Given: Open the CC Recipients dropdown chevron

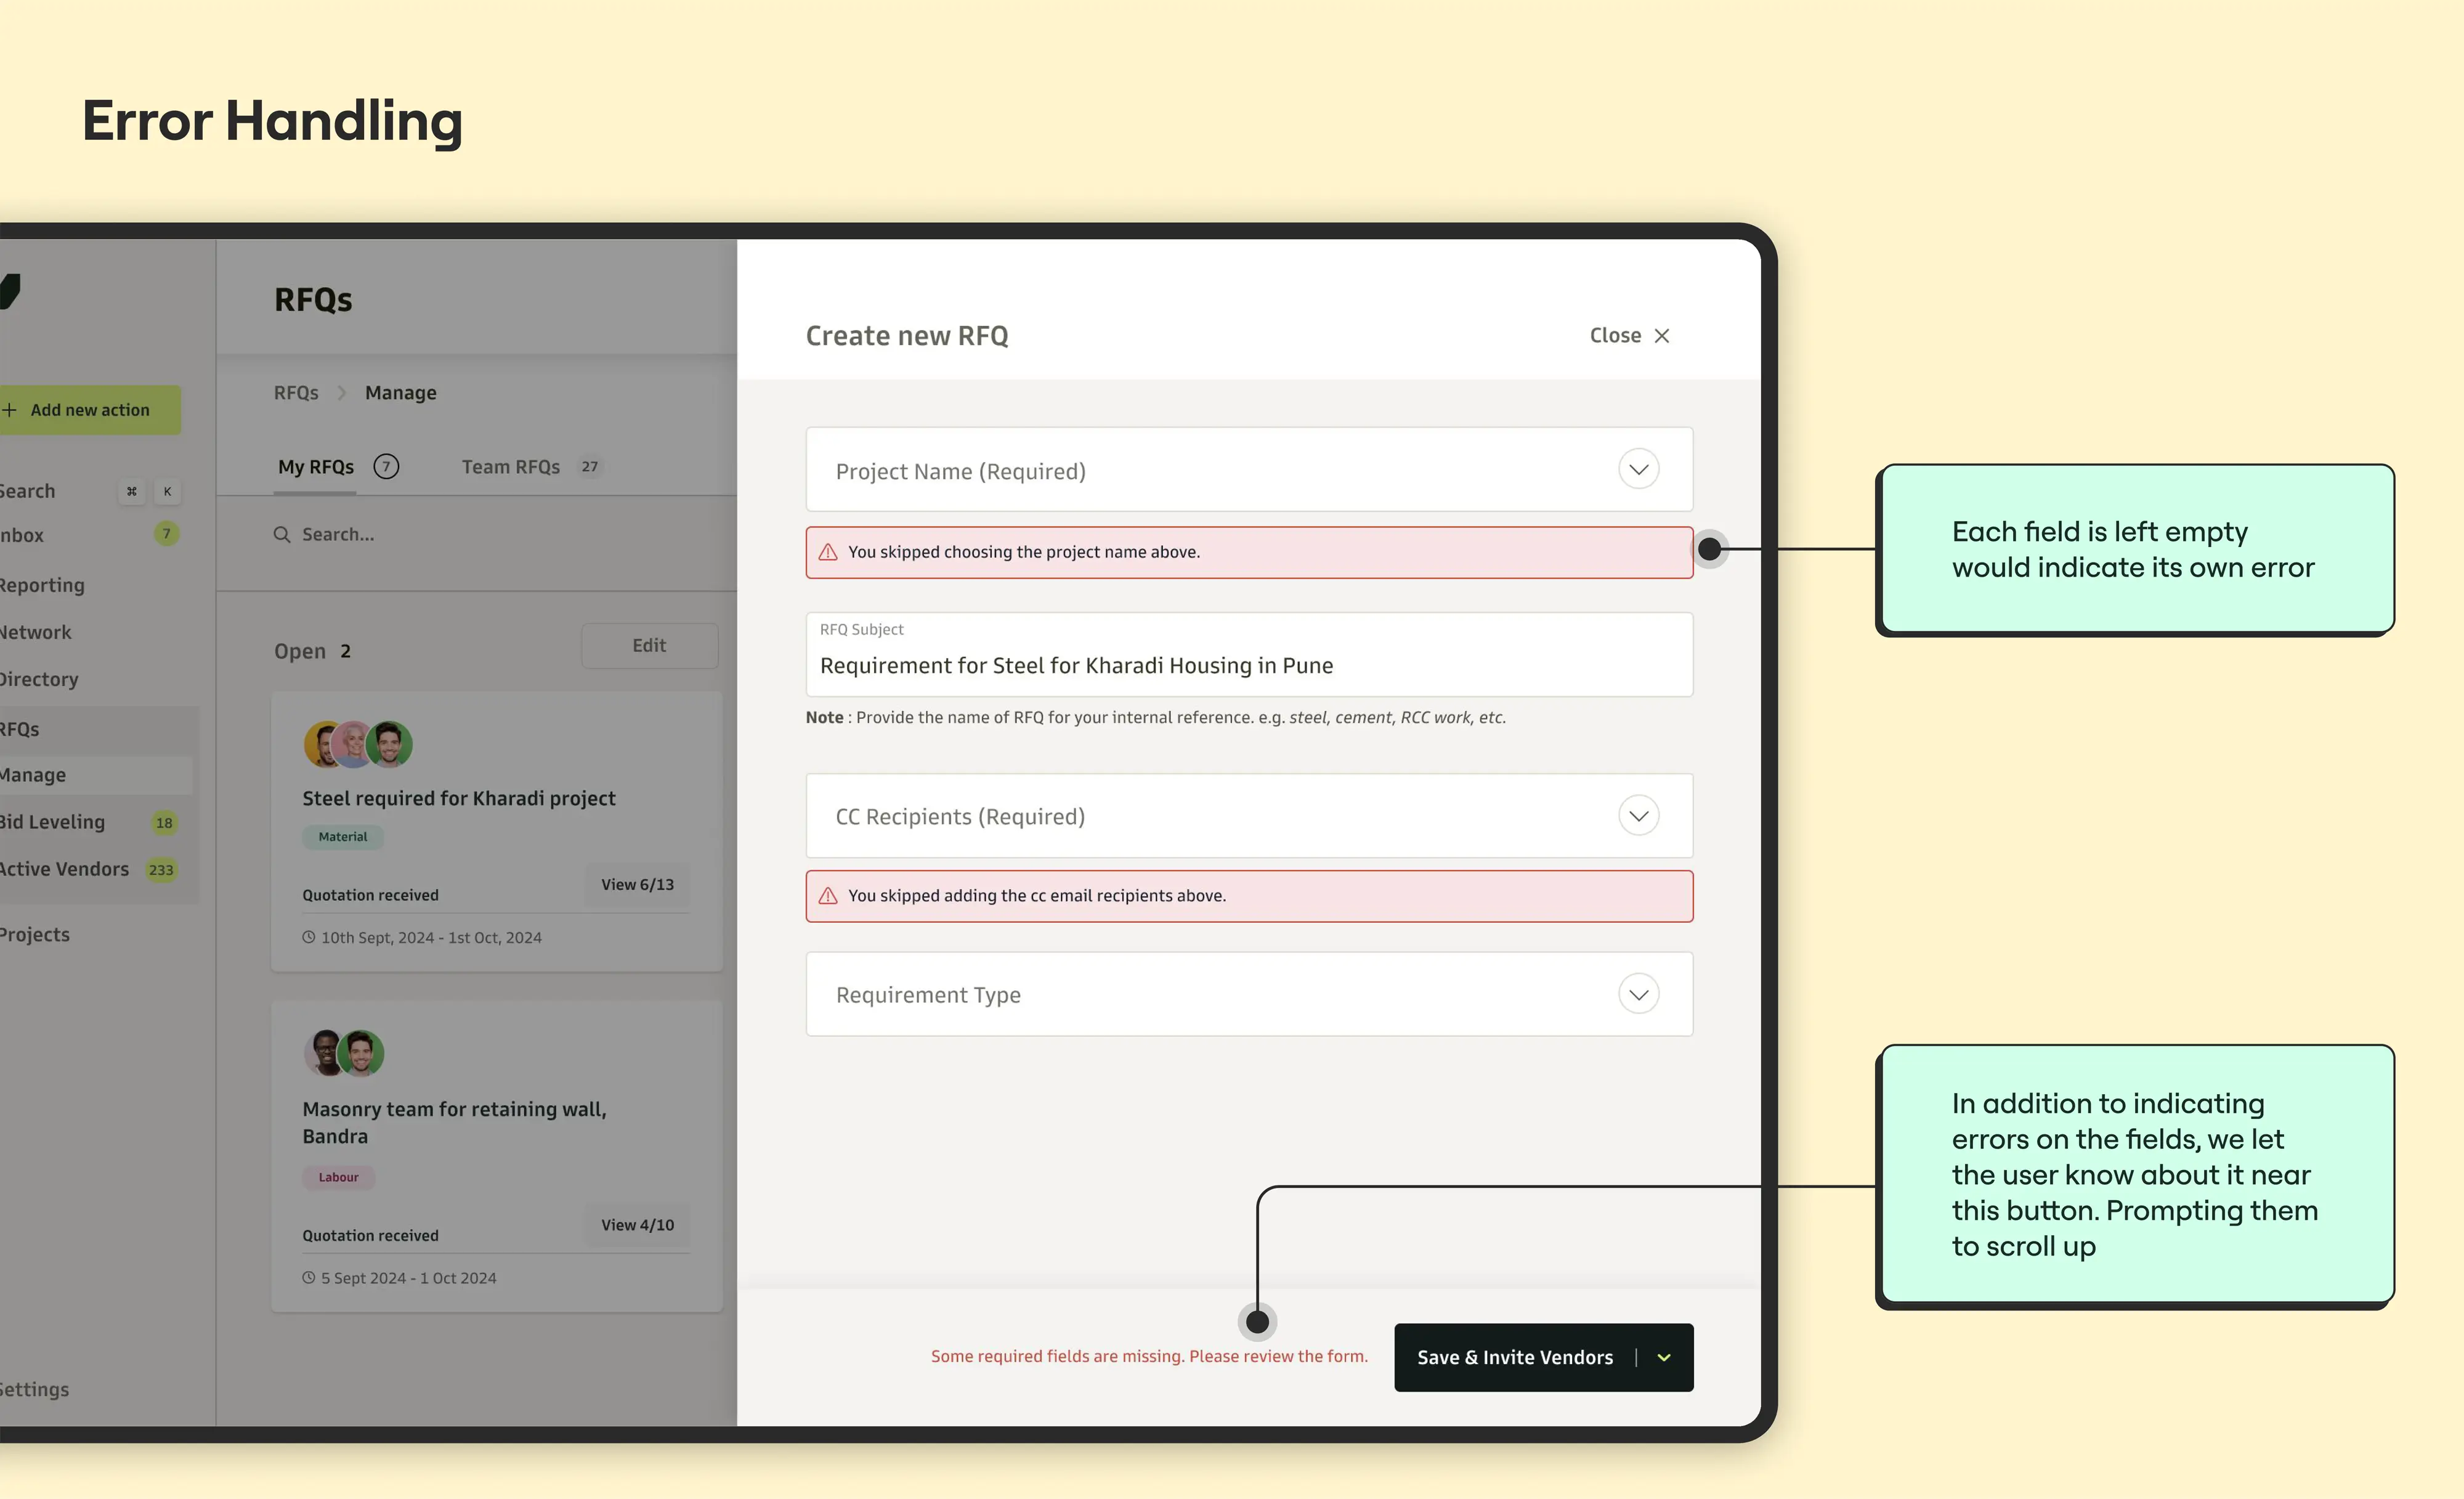Looking at the screenshot, I should coord(1638,816).
